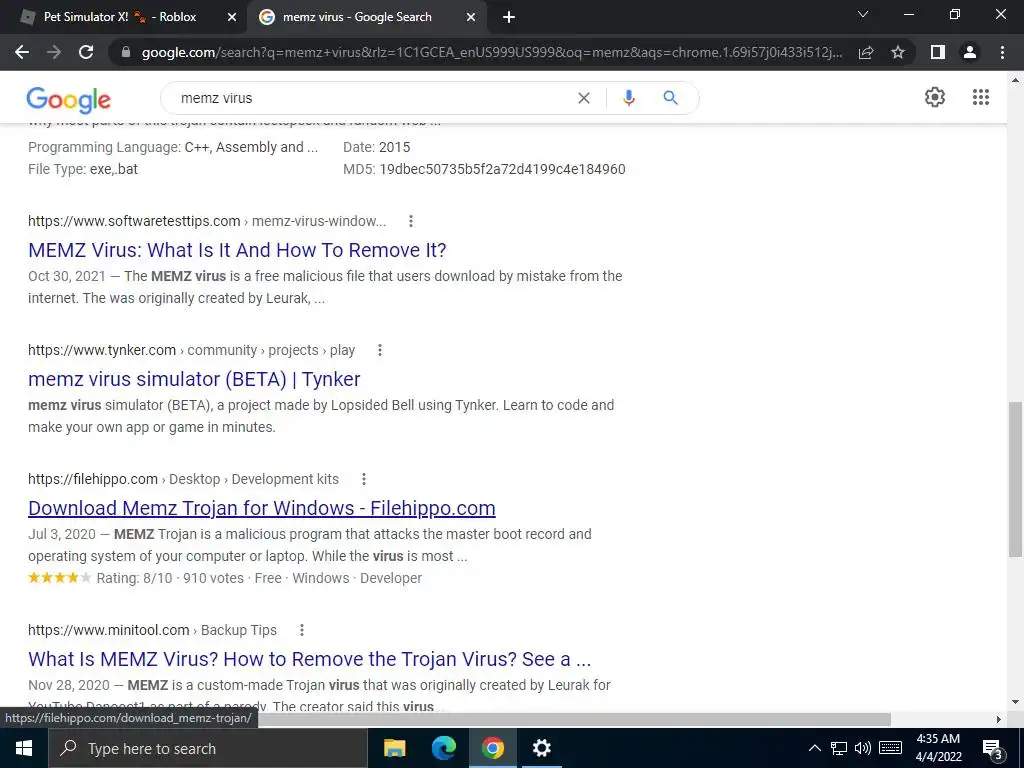Open the tab search chevron
This screenshot has width=1024, height=768.
pos(863,14)
